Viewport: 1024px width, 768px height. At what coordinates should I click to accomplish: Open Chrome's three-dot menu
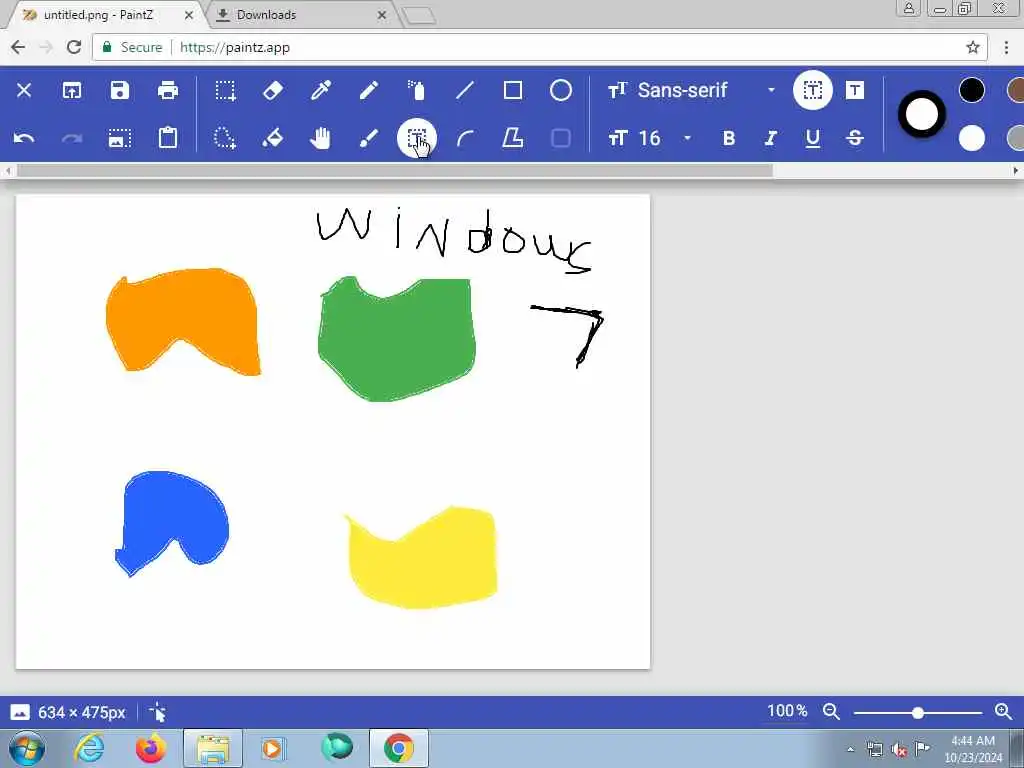[1006, 47]
